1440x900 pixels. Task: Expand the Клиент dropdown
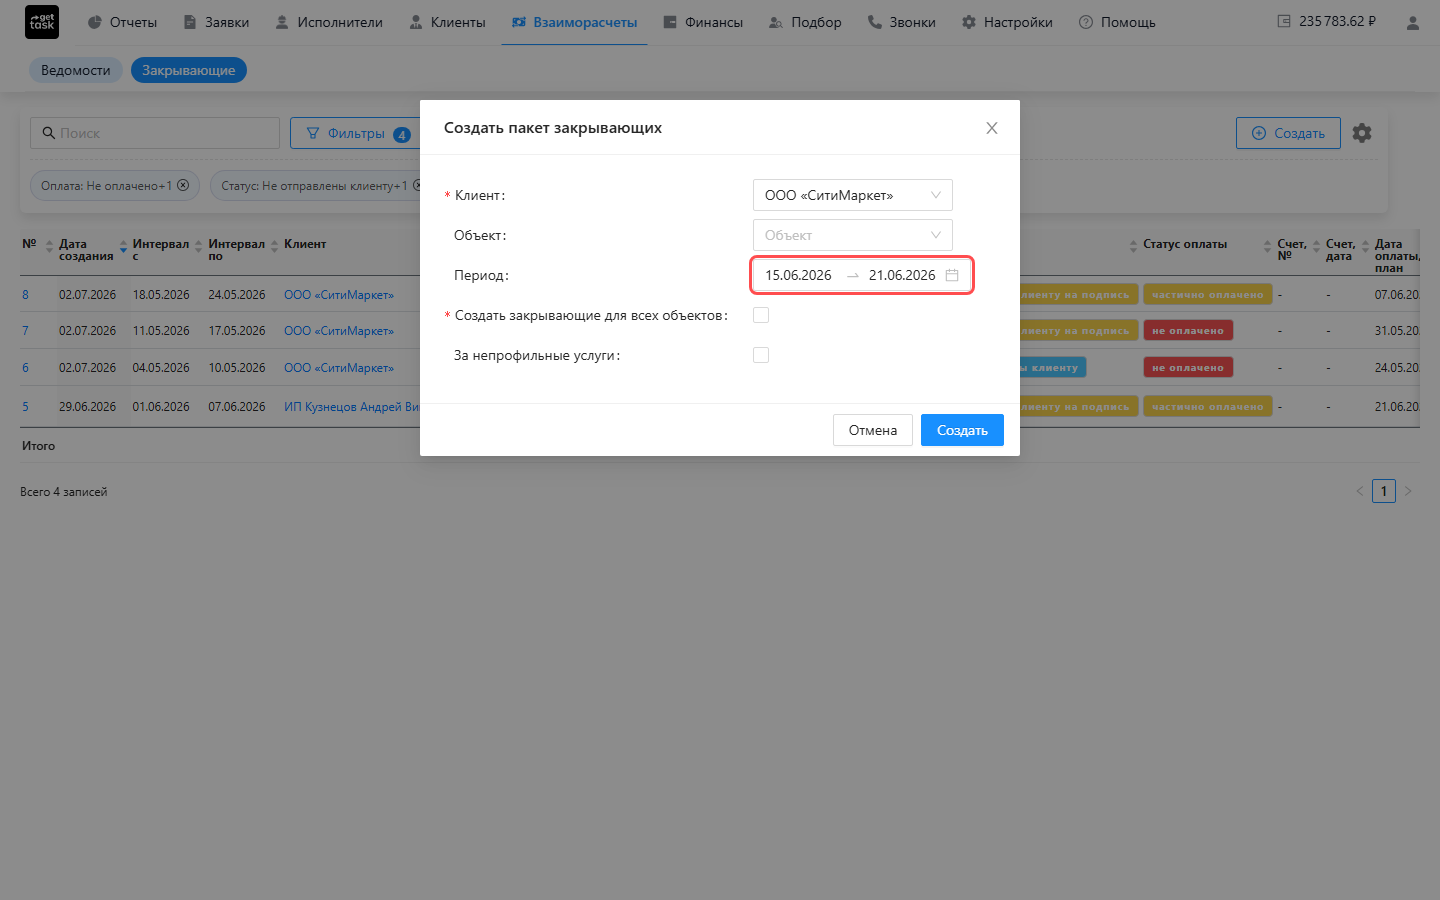pyautogui.click(x=853, y=195)
